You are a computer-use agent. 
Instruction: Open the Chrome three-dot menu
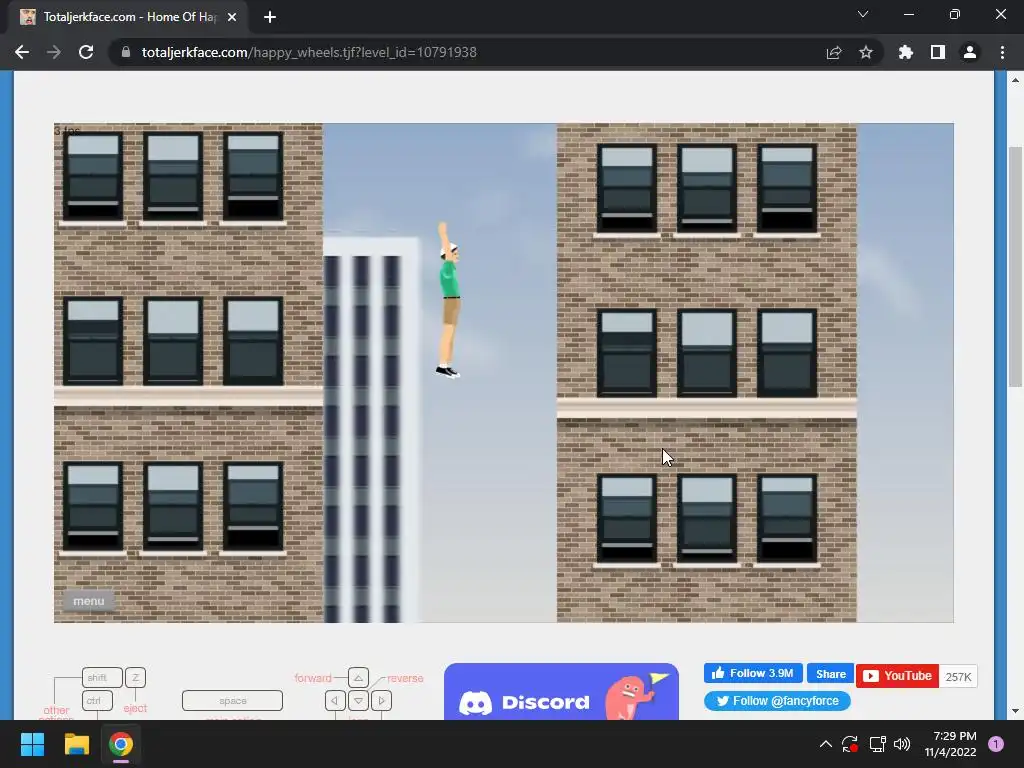point(1002,52)
